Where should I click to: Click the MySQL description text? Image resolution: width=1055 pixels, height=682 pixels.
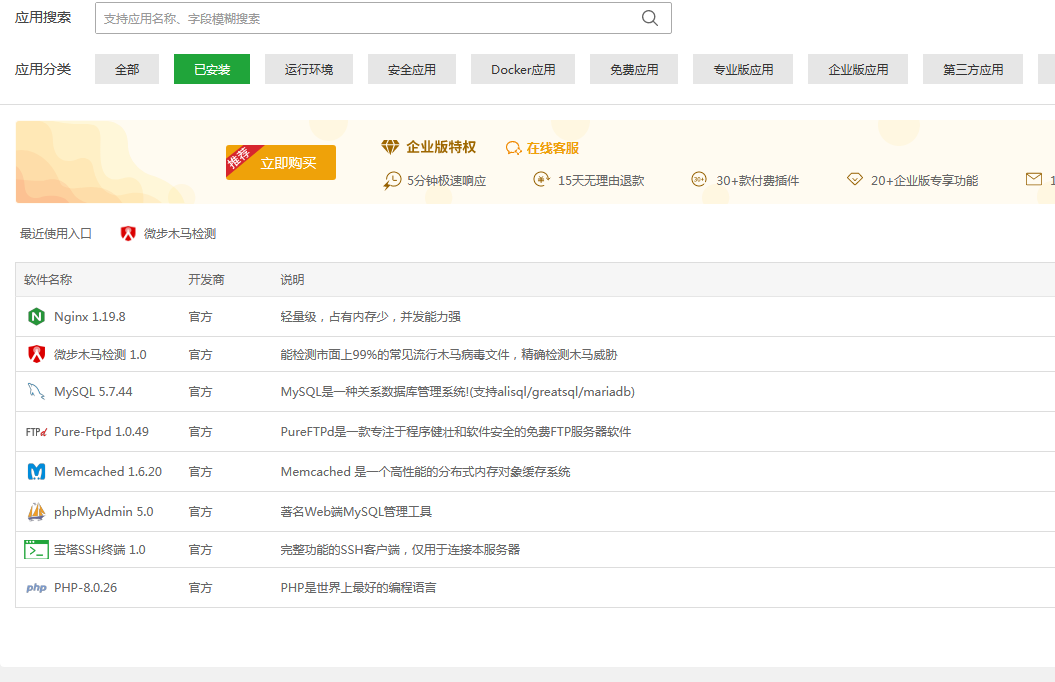[458, 391]
